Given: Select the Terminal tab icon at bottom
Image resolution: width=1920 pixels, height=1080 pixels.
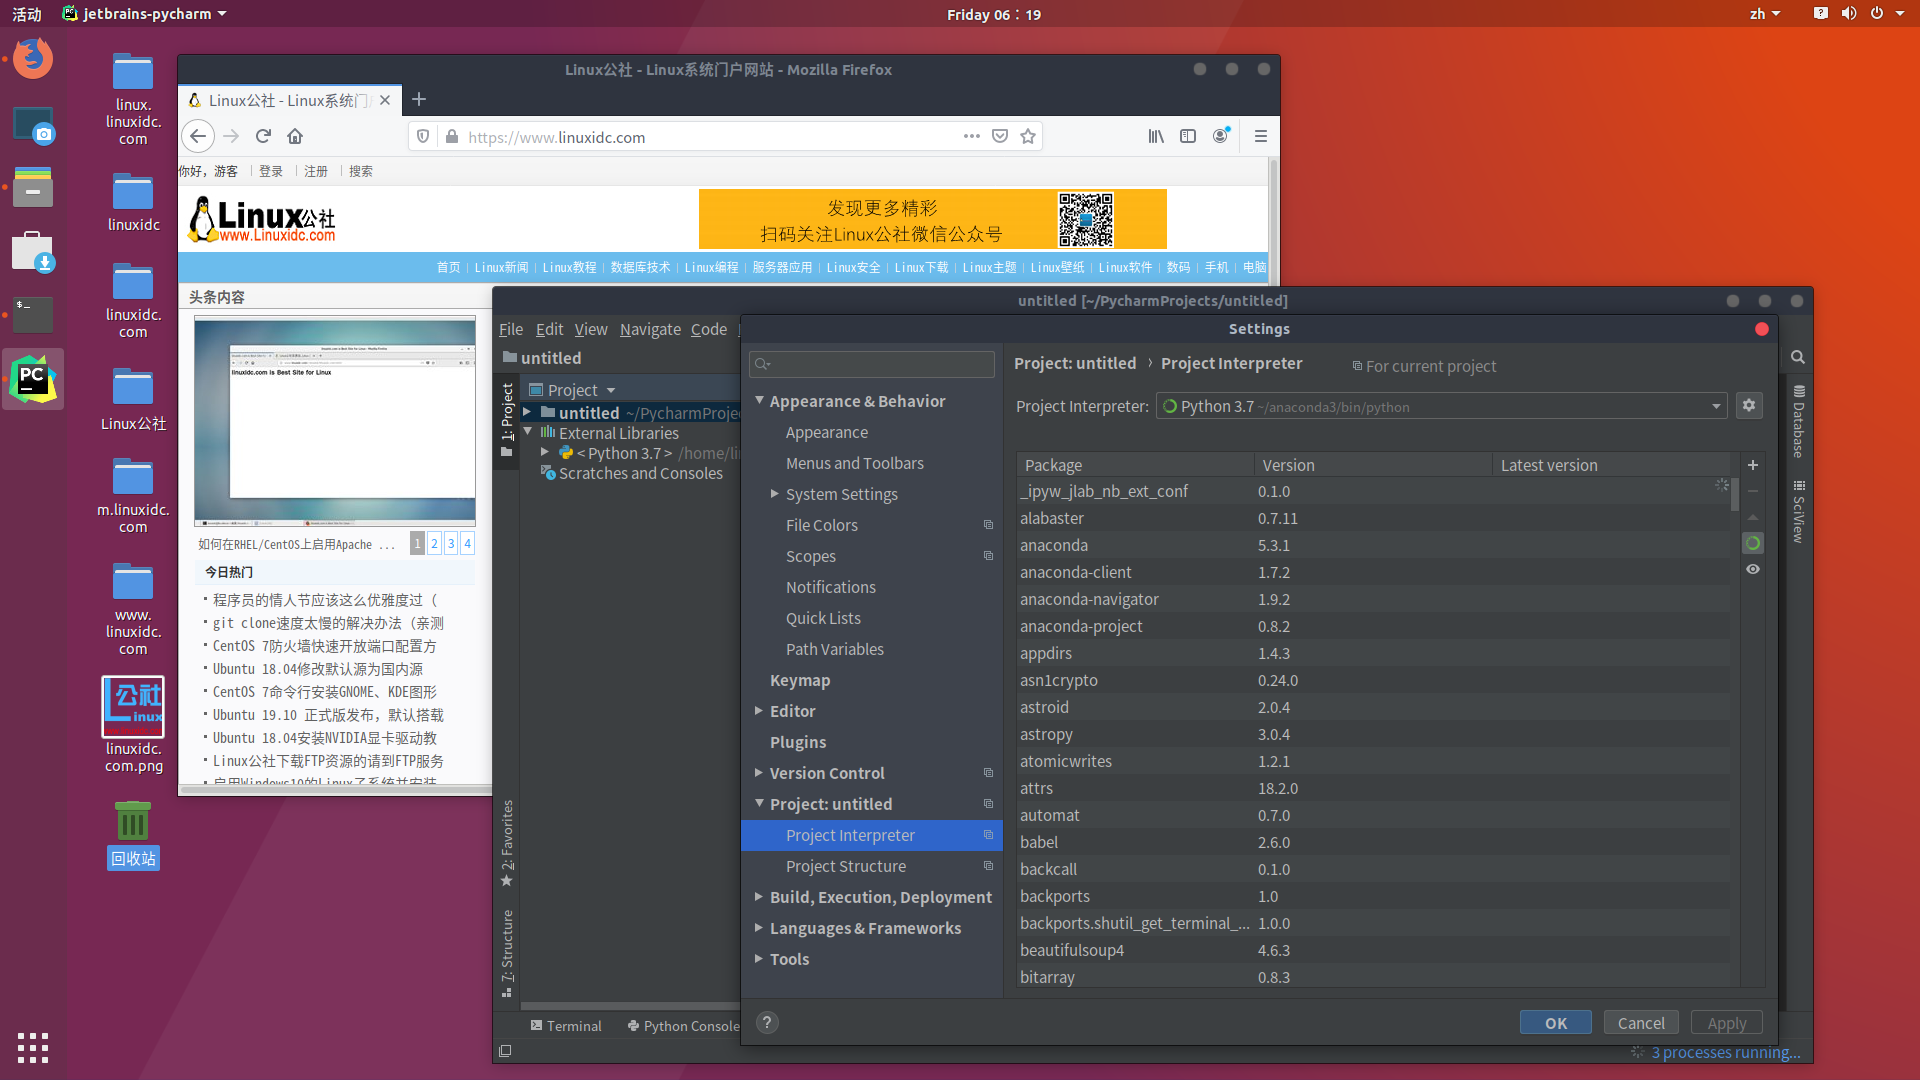Looking at the screenshot, I should (x=537, y=1025).
